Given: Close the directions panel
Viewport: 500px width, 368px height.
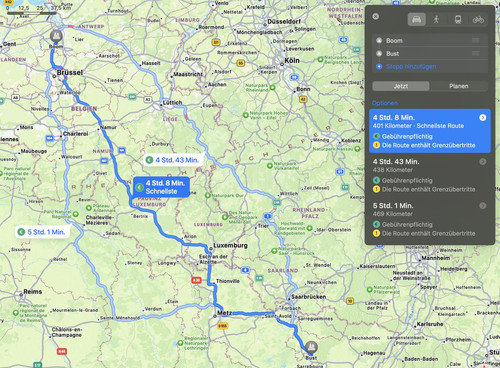Looking at the screenshot, I should point(376,16).
